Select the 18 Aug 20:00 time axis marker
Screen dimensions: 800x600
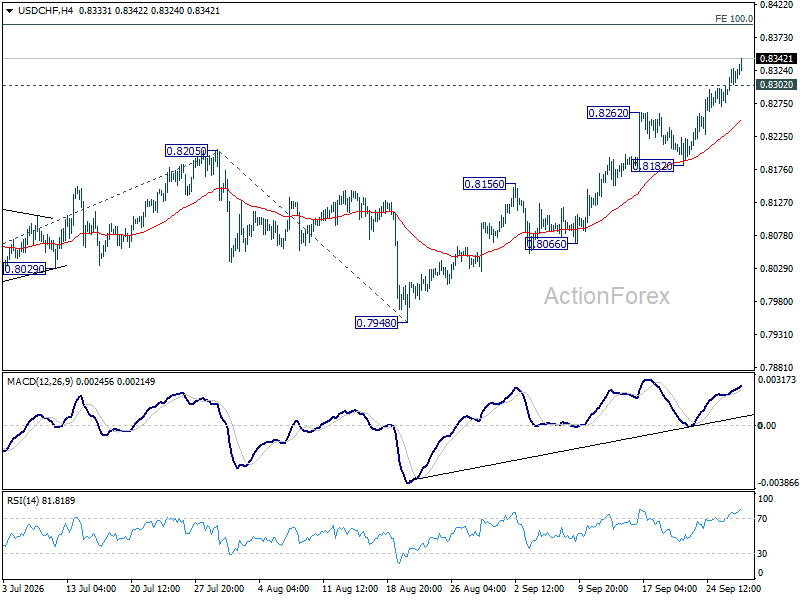(x=414, y=588)
